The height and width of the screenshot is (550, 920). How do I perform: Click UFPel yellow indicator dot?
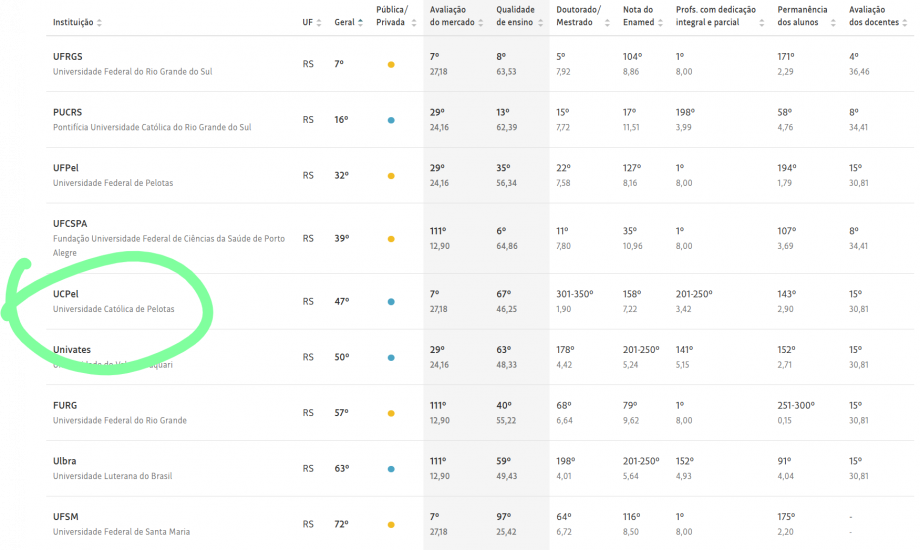tap(391, 176)
